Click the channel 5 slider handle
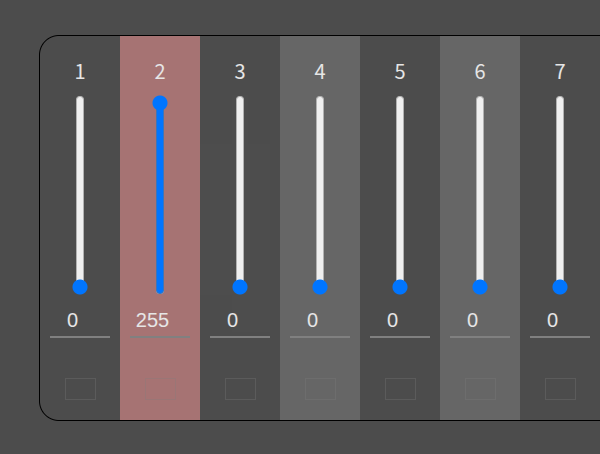This screenshot has width=600, height=454. [x=400, y=287]
